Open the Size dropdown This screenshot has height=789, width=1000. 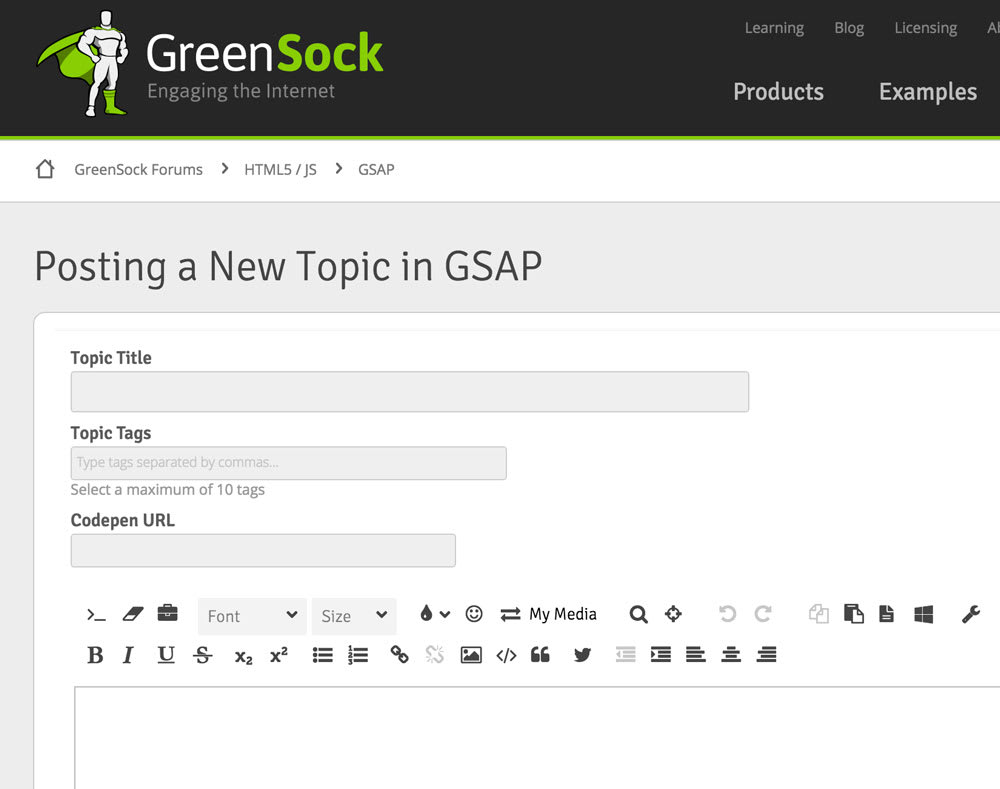pyautogui.click(x=354, y=616)
